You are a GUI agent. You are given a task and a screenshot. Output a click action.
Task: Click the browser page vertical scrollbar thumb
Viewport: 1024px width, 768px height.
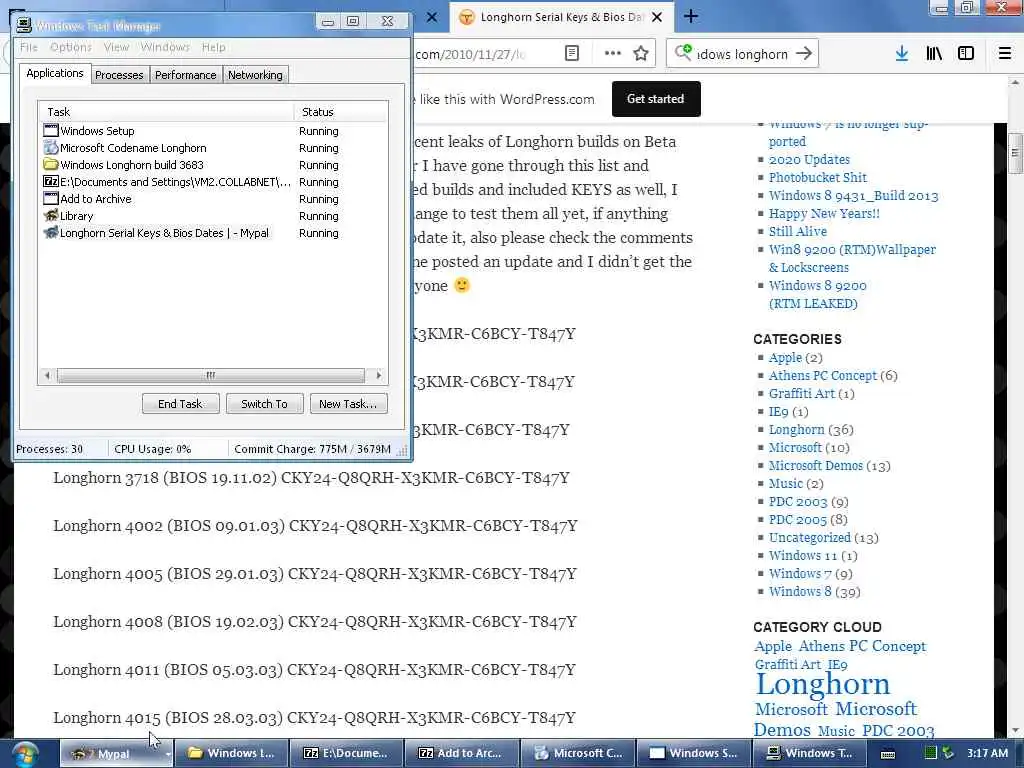[x=1014, y=153]
